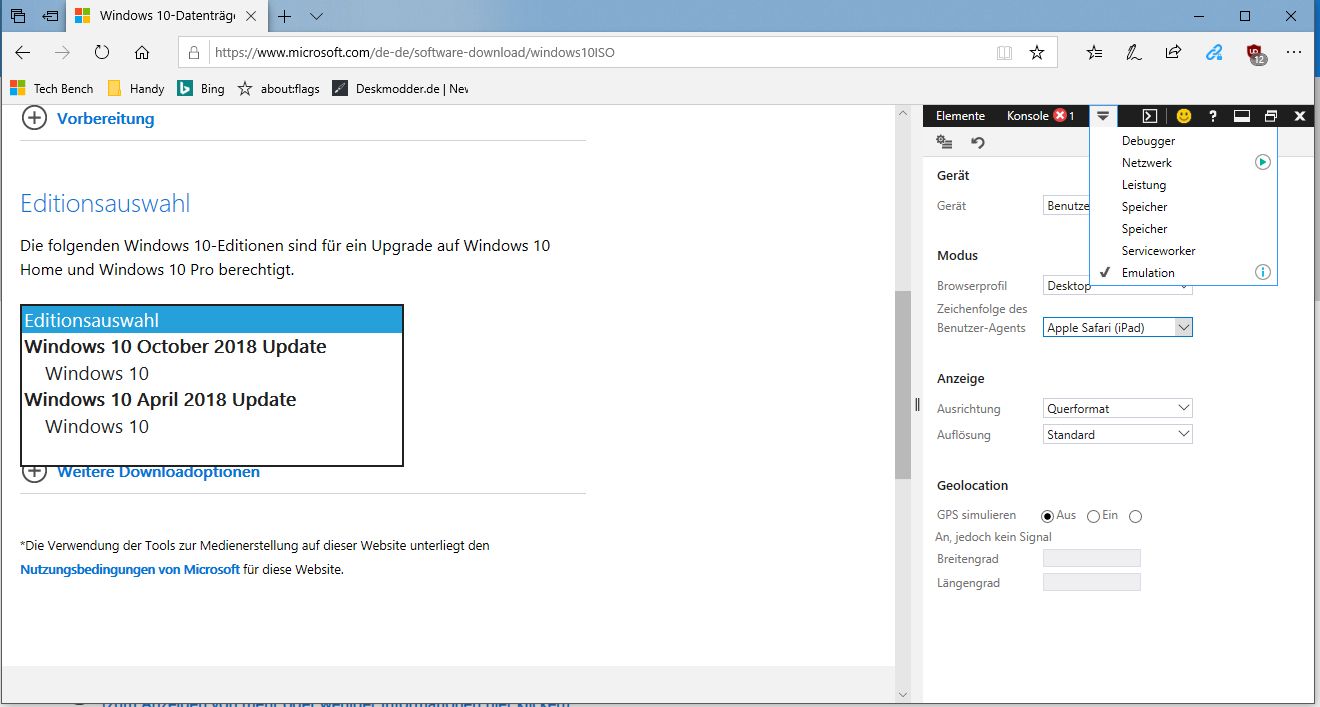1320x707 pixels.
Task: Open user agent dropdown Apple Safari (iPad)
Action: pos(1118,327)
